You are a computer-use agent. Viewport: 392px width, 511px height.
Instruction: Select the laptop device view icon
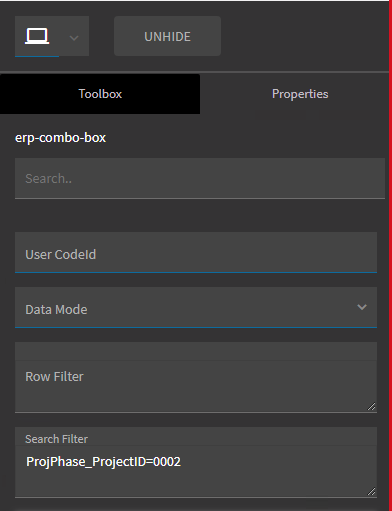pyautogui.click(x=37, y=36)
